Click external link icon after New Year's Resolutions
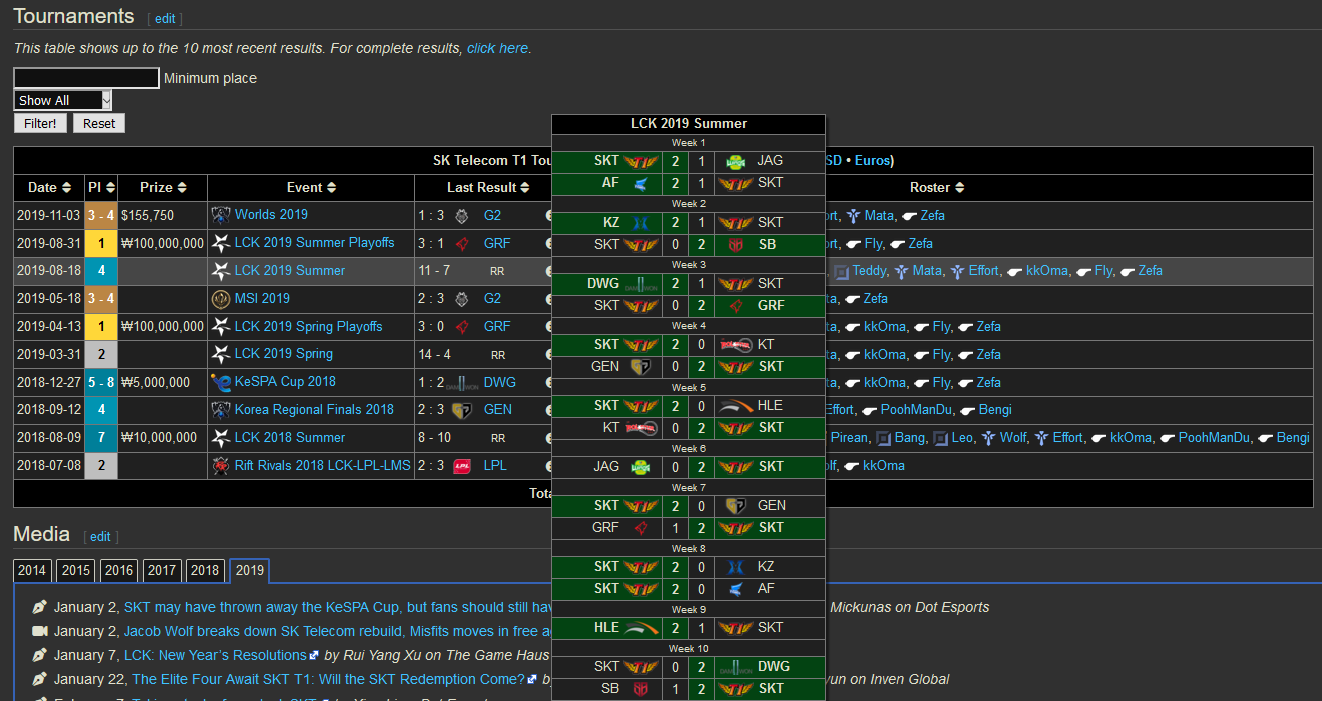The height and width of the screenshot is (701, 1322). coord(314,656)
